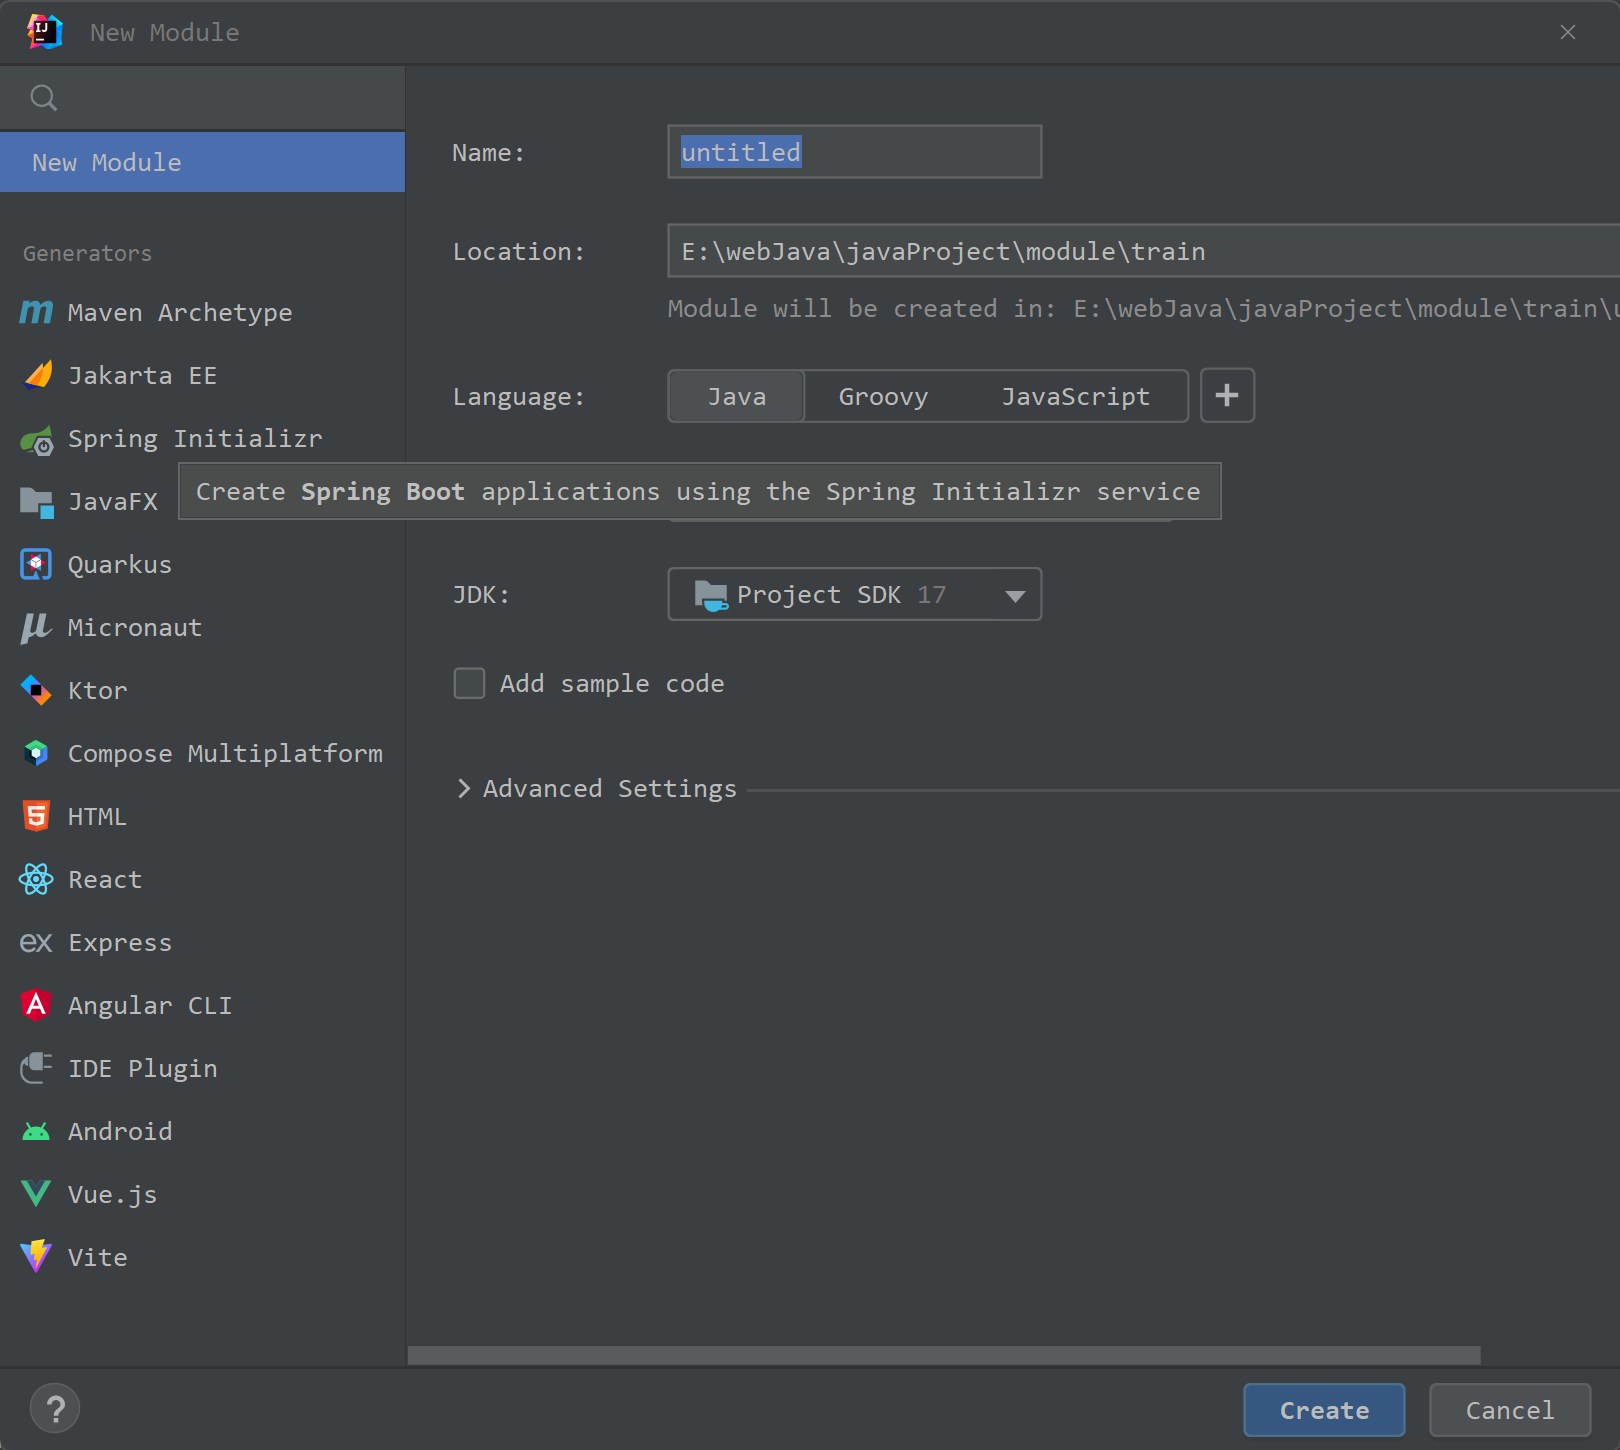Click the generator search field
The width and height of the screenshot is (1620, 1450).
202,98
